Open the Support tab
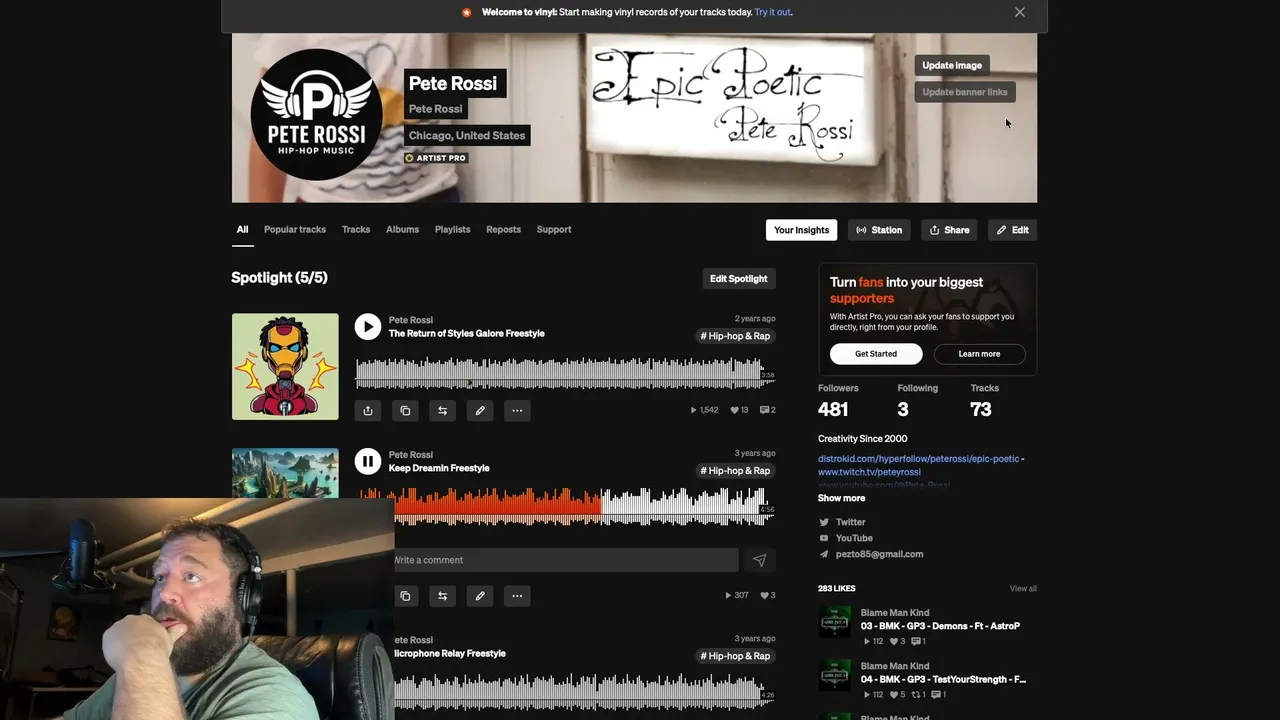Viewport: 1280px width, 720px height. click(554, 230)
